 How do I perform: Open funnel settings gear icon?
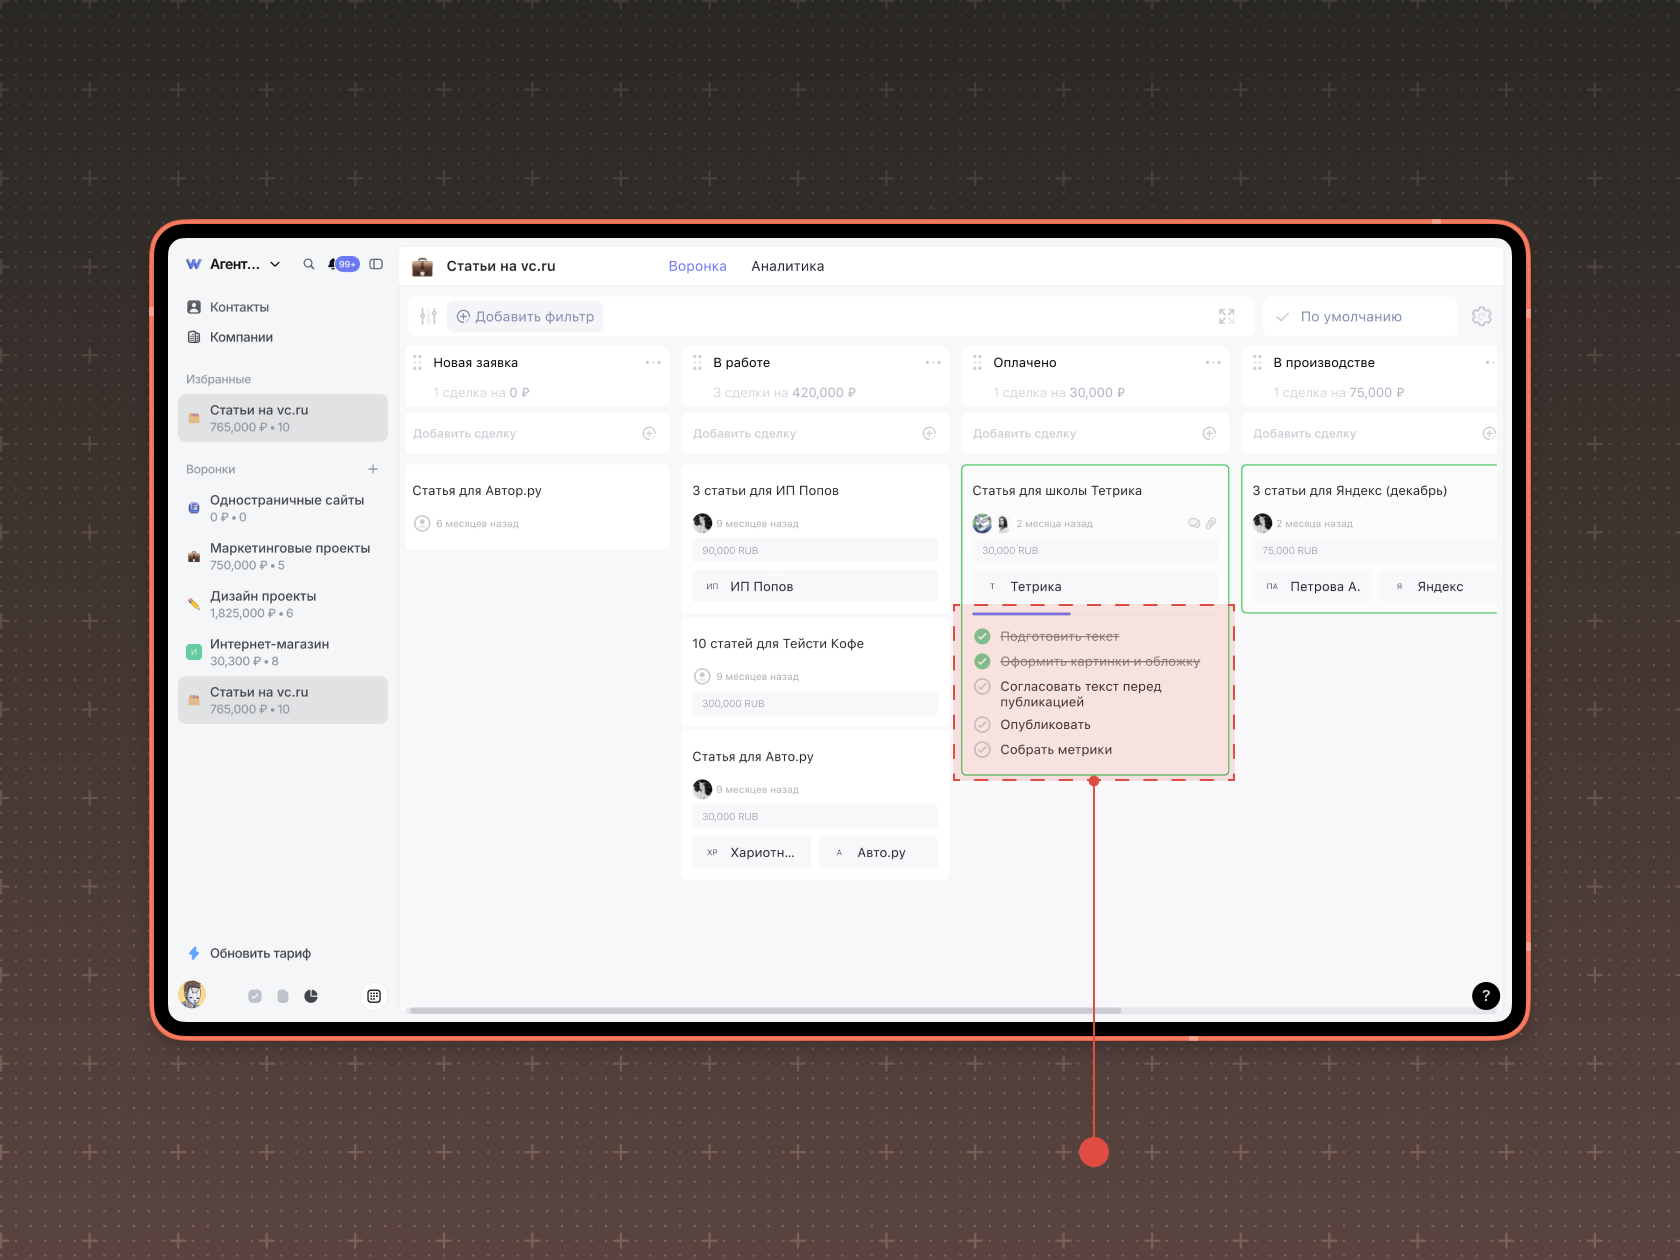[1481, 316]
